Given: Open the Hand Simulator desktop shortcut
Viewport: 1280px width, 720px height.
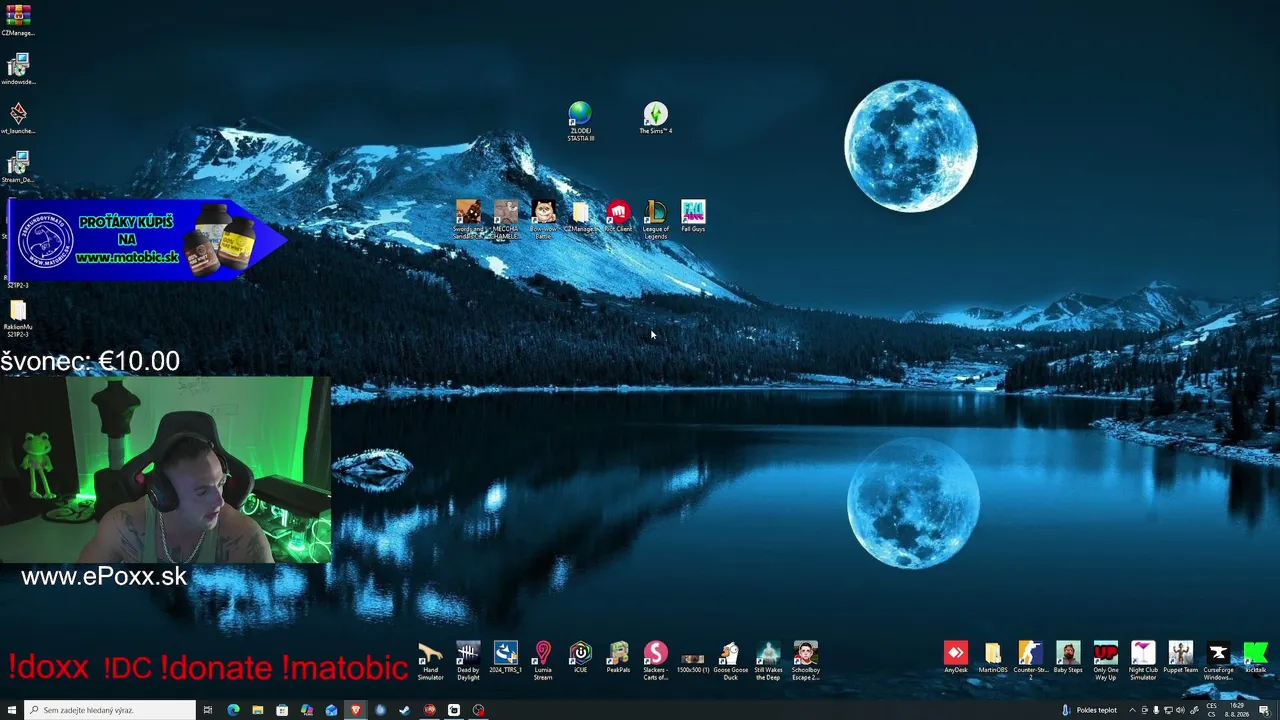Looking at the screenshot, I should (x=431, y=661).
